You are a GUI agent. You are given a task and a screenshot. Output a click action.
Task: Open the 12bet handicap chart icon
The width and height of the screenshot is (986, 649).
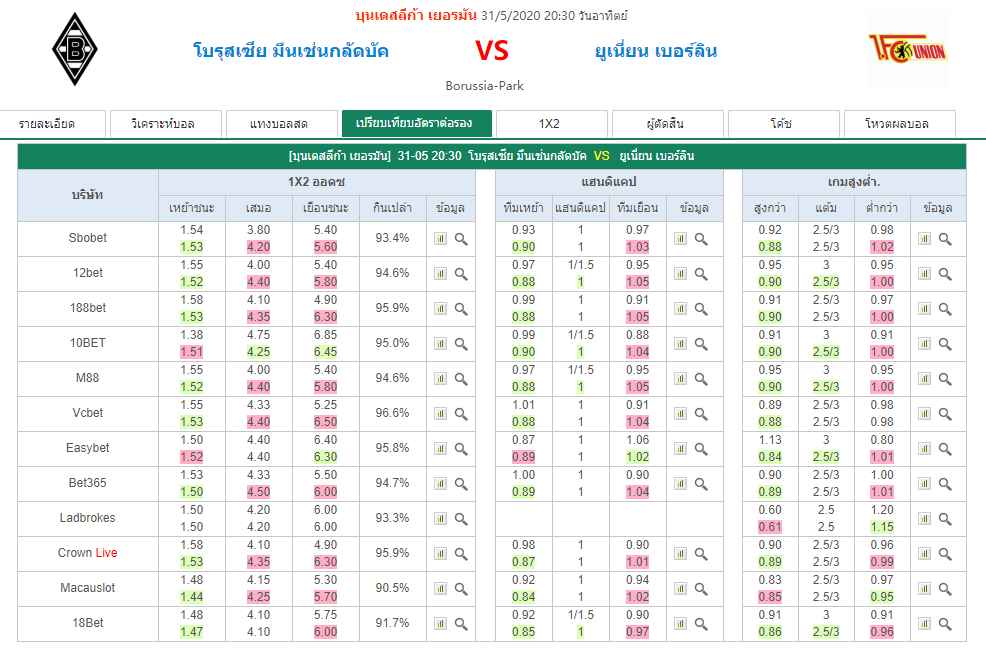tap(680, 274)
